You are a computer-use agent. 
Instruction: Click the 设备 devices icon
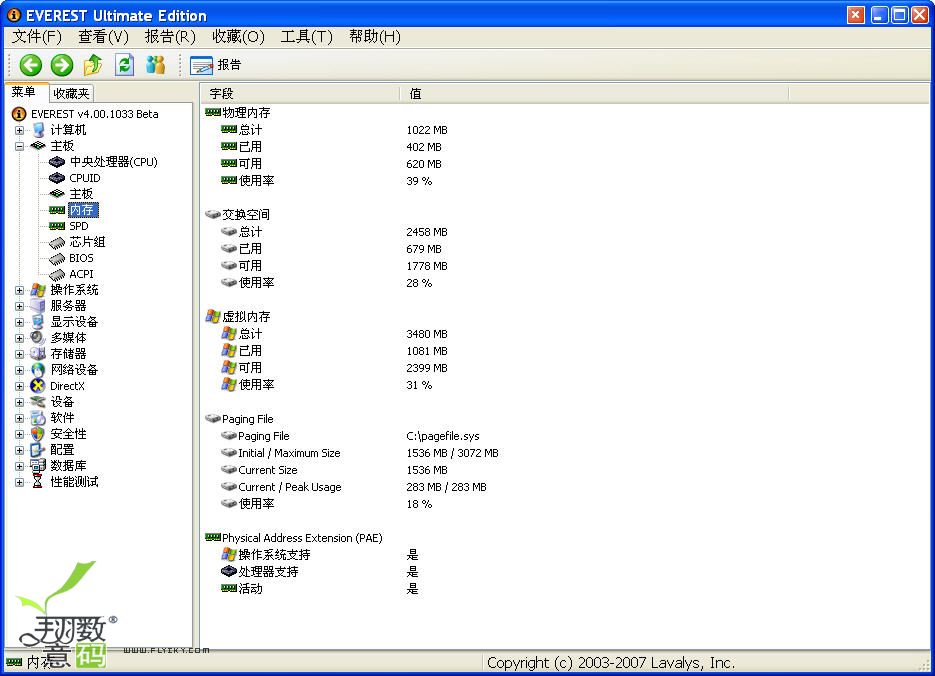(x=38, y=402)
